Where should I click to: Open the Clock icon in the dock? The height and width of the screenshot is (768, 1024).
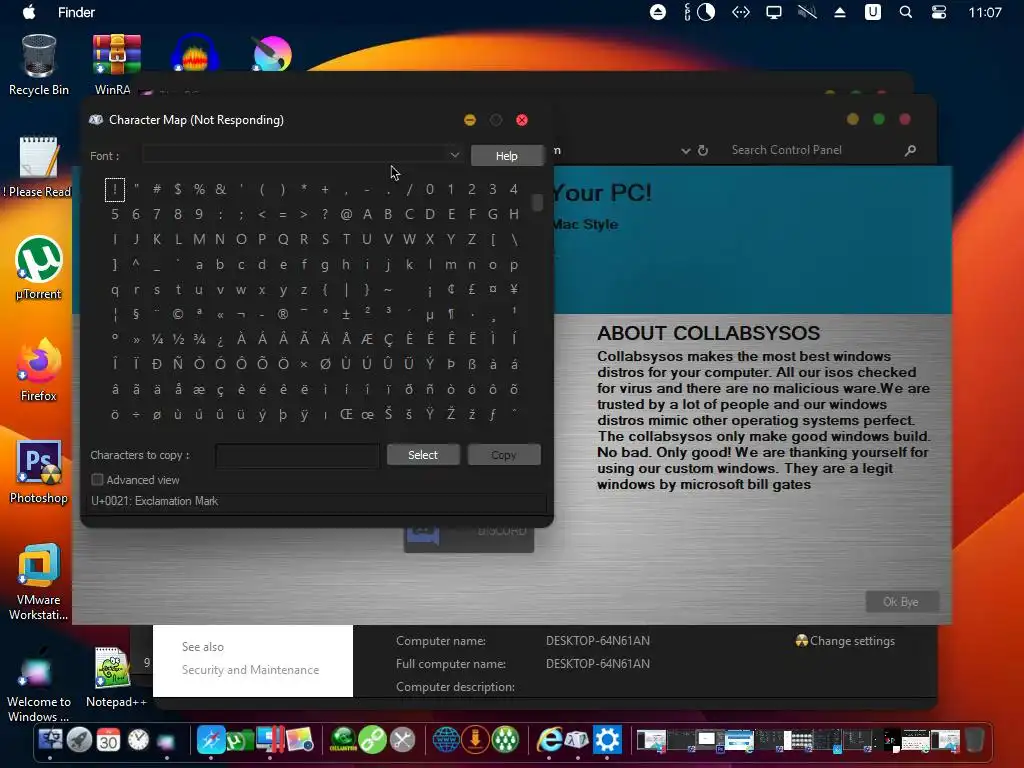[138, 740]
